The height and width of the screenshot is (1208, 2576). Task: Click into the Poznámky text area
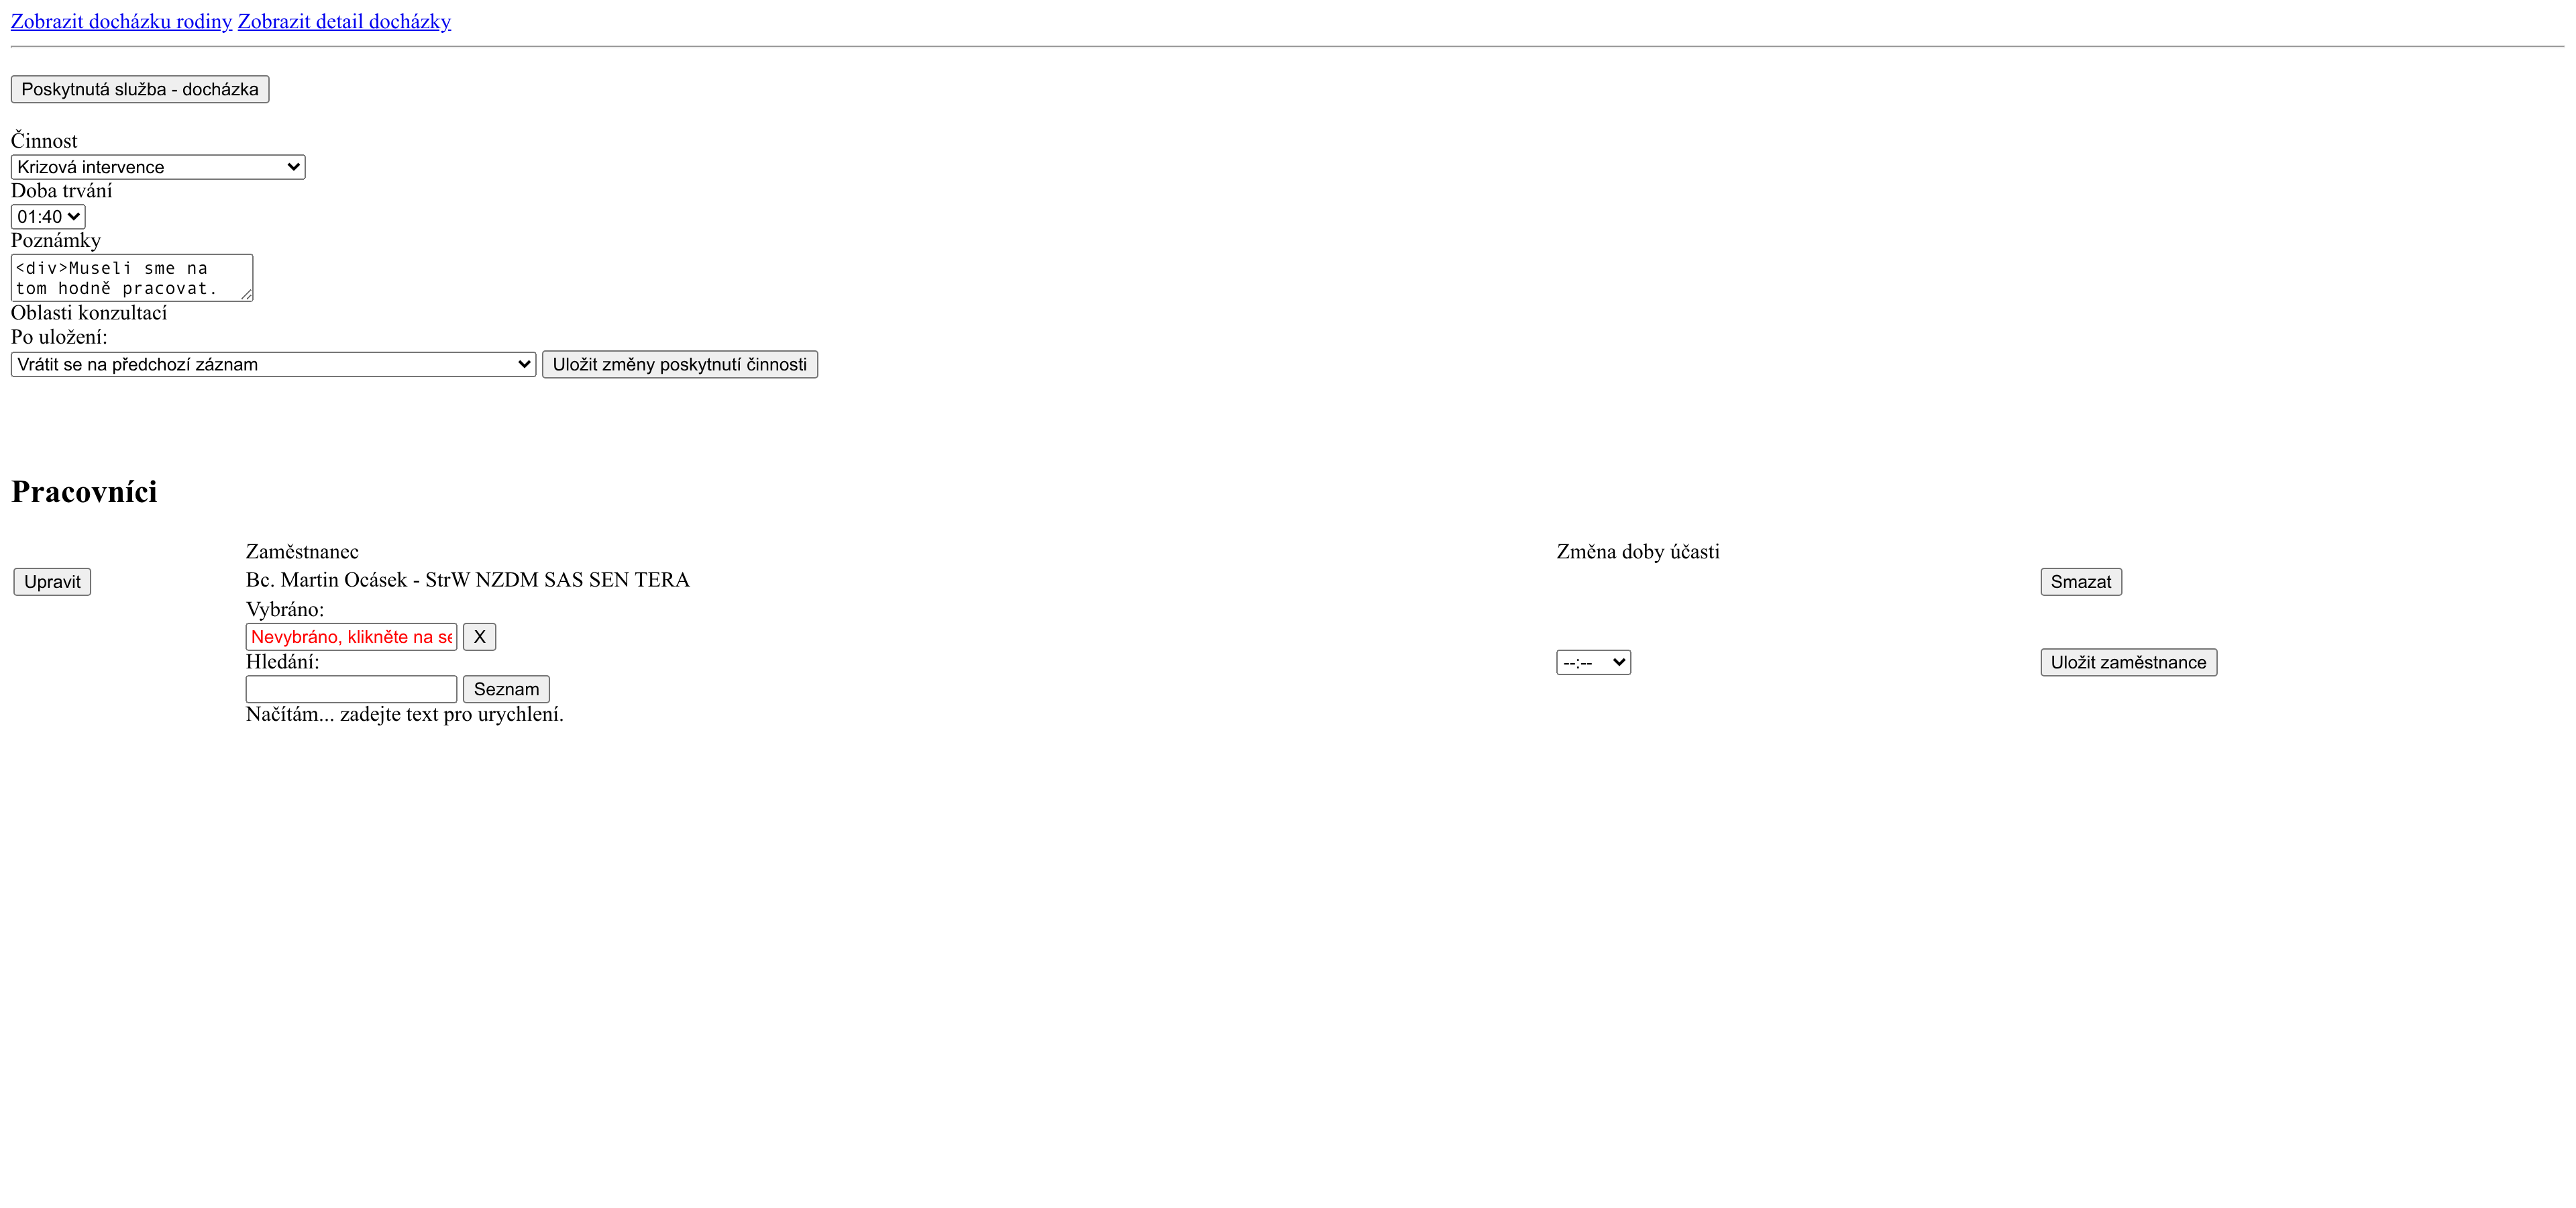click(125, 277)
